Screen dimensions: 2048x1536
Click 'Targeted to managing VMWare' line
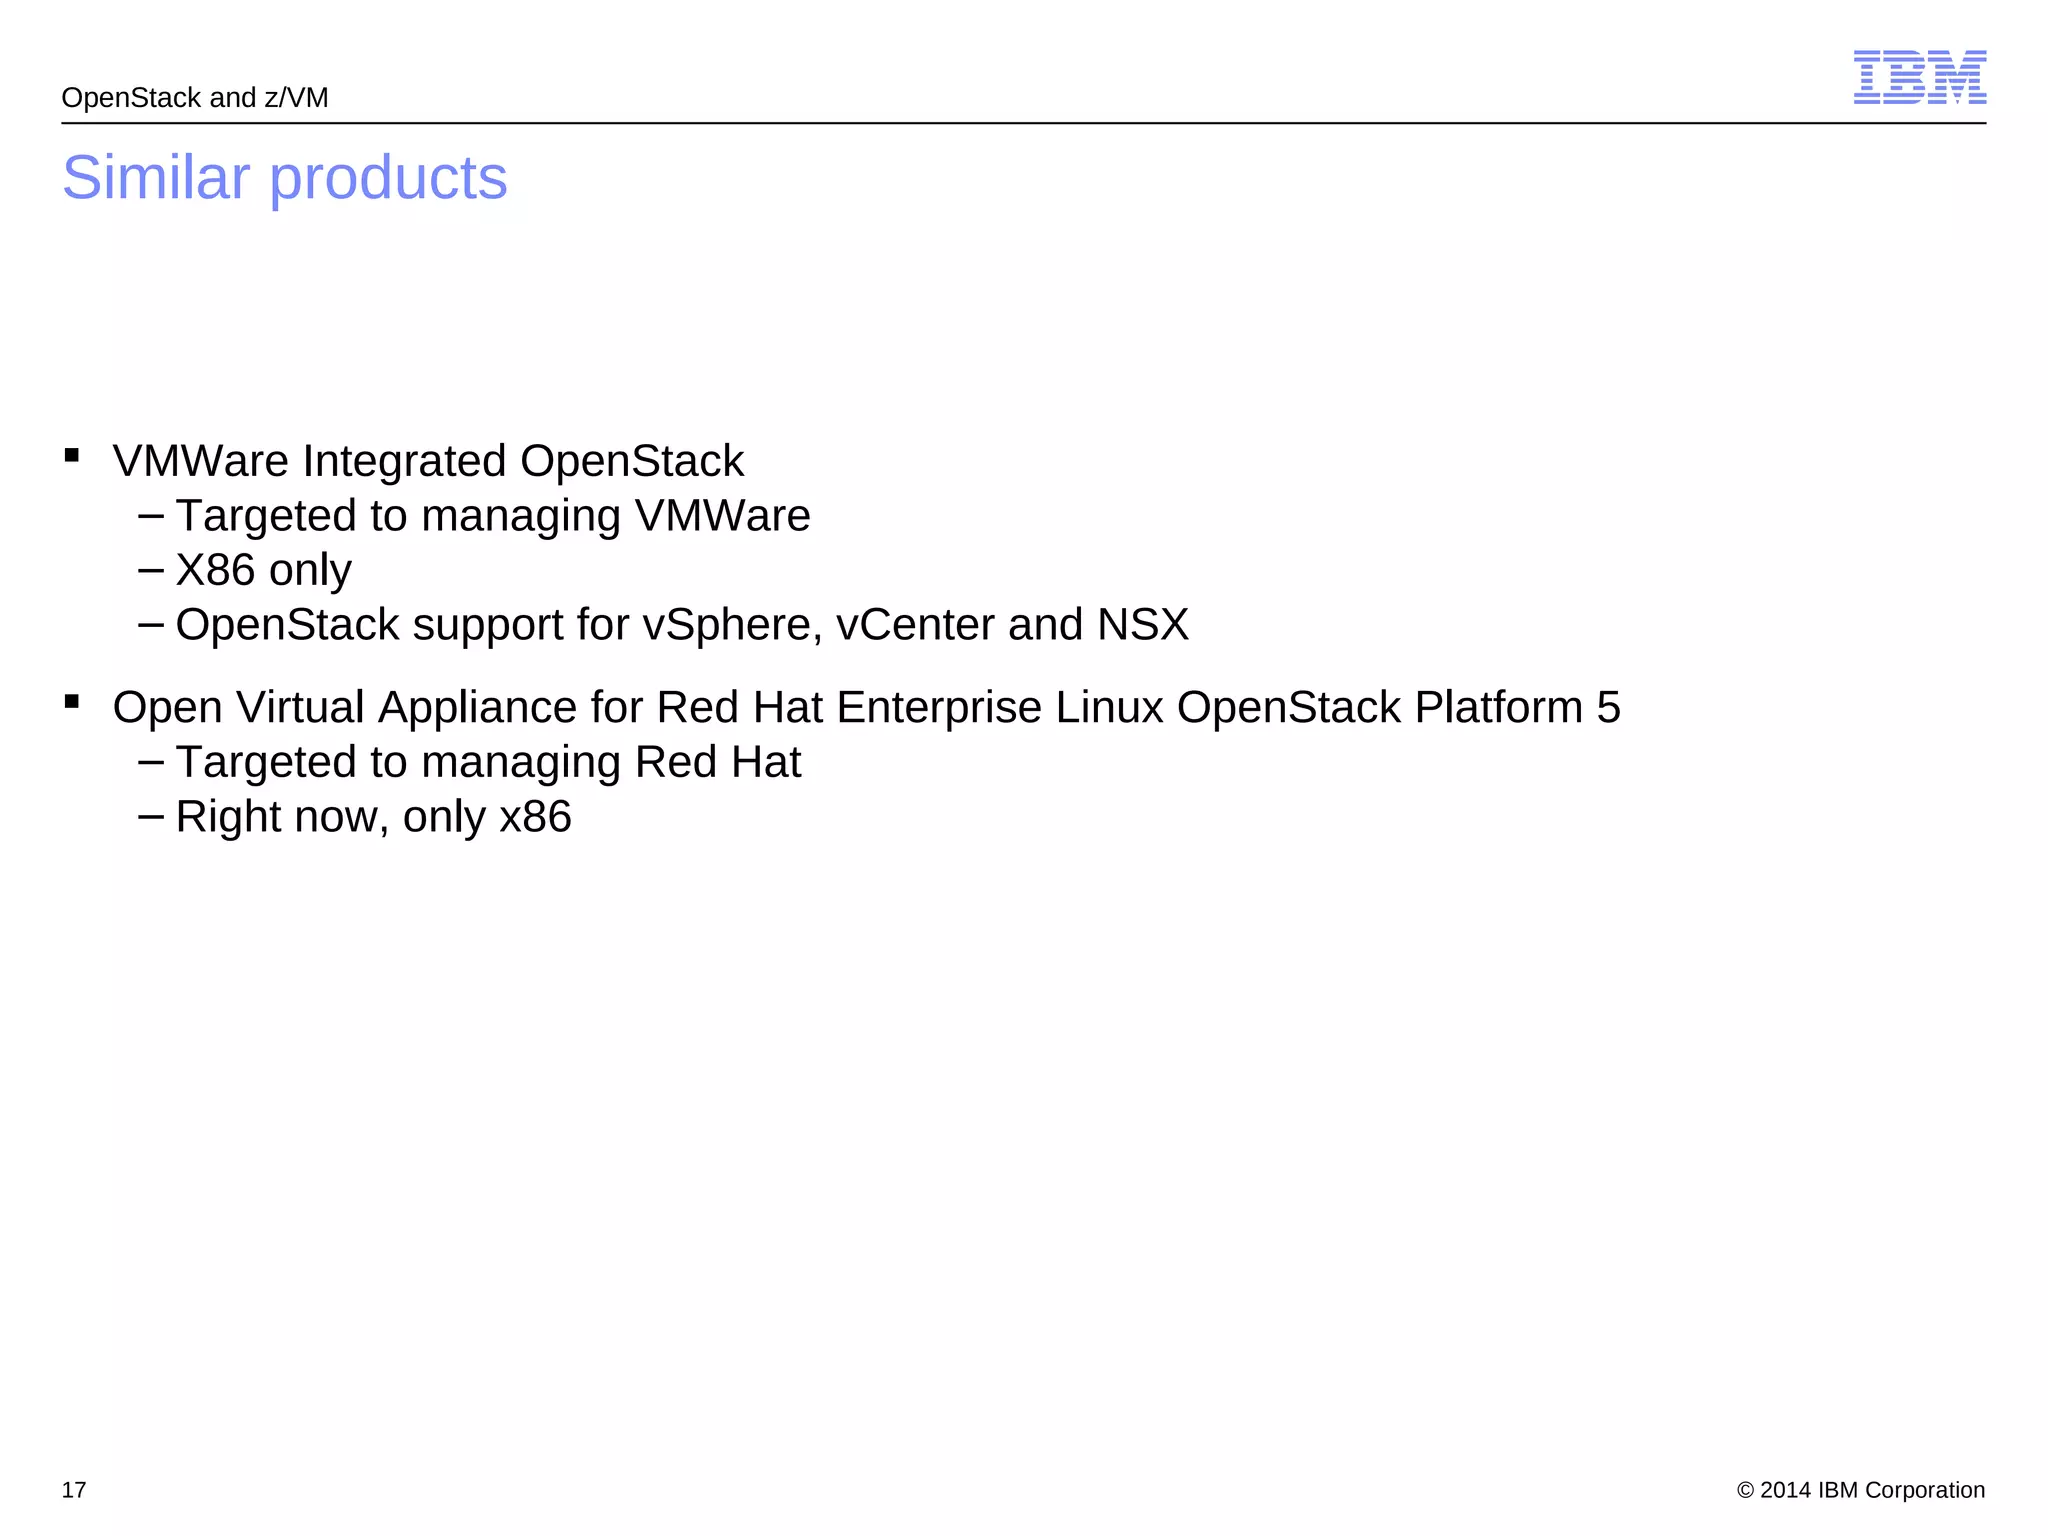[x=493, y=516]
